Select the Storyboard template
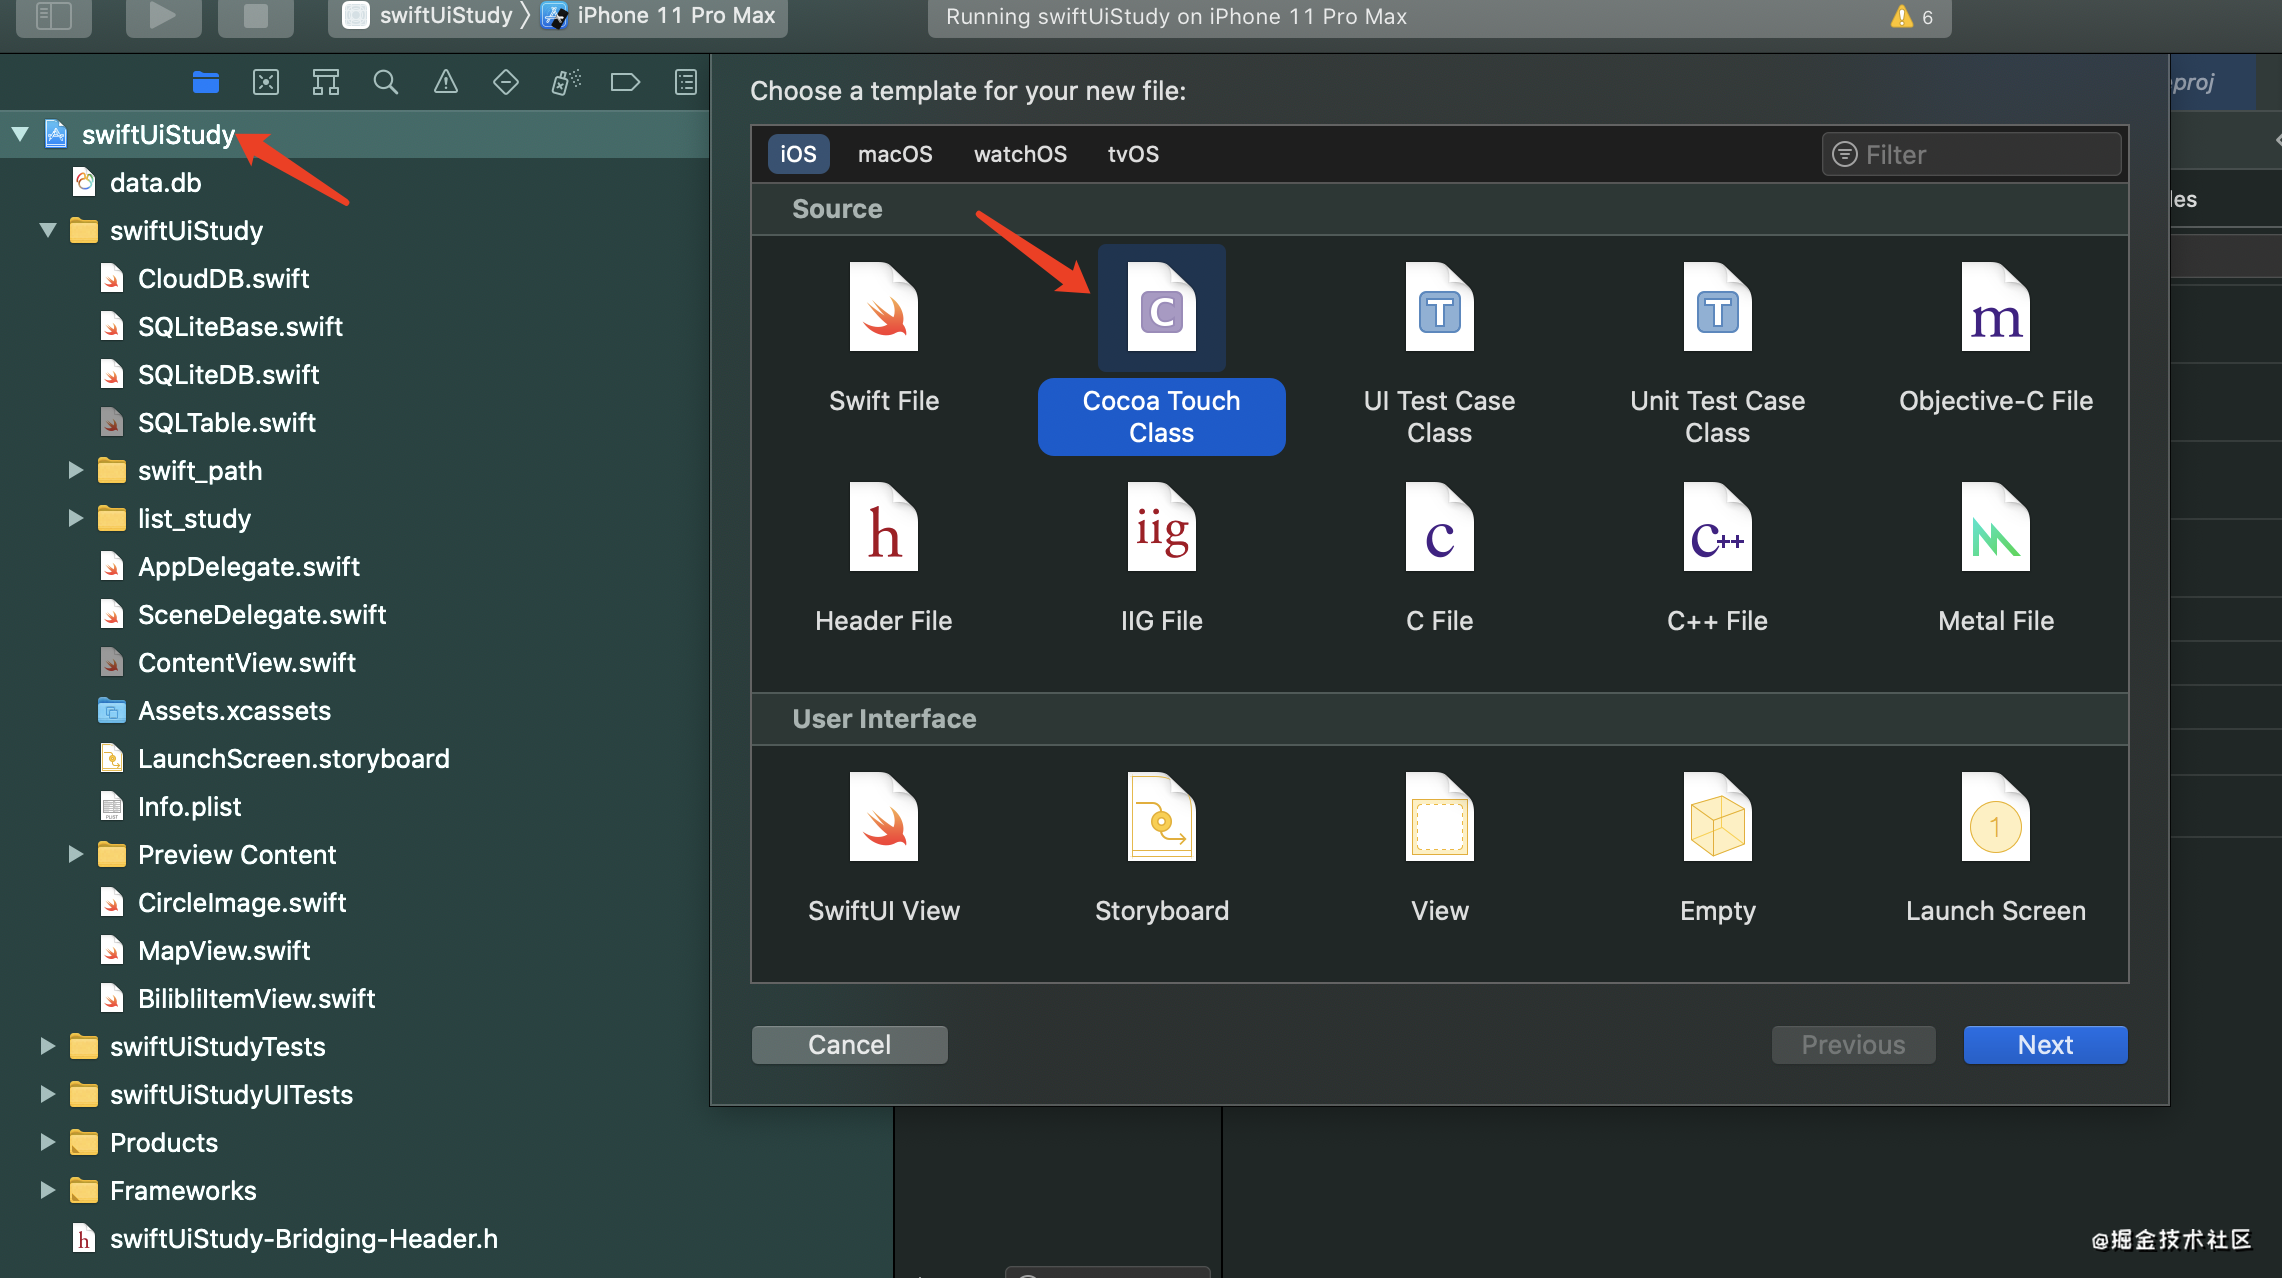 pyautogui.click(x=1161, y=850)
